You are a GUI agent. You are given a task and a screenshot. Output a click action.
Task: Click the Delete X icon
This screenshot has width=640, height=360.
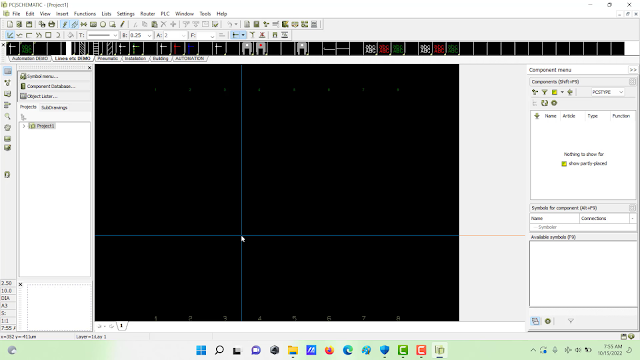tap(164, 24)
